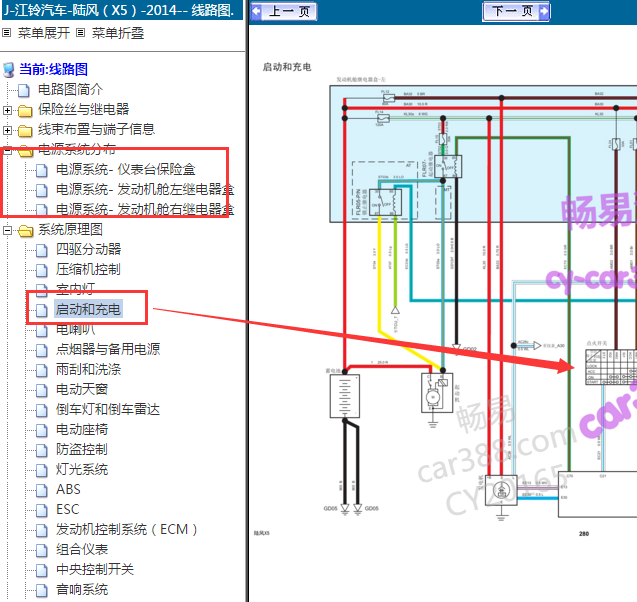
Task: Click the page icon of 四驱分动器
Action: click(x=41, y=251)
